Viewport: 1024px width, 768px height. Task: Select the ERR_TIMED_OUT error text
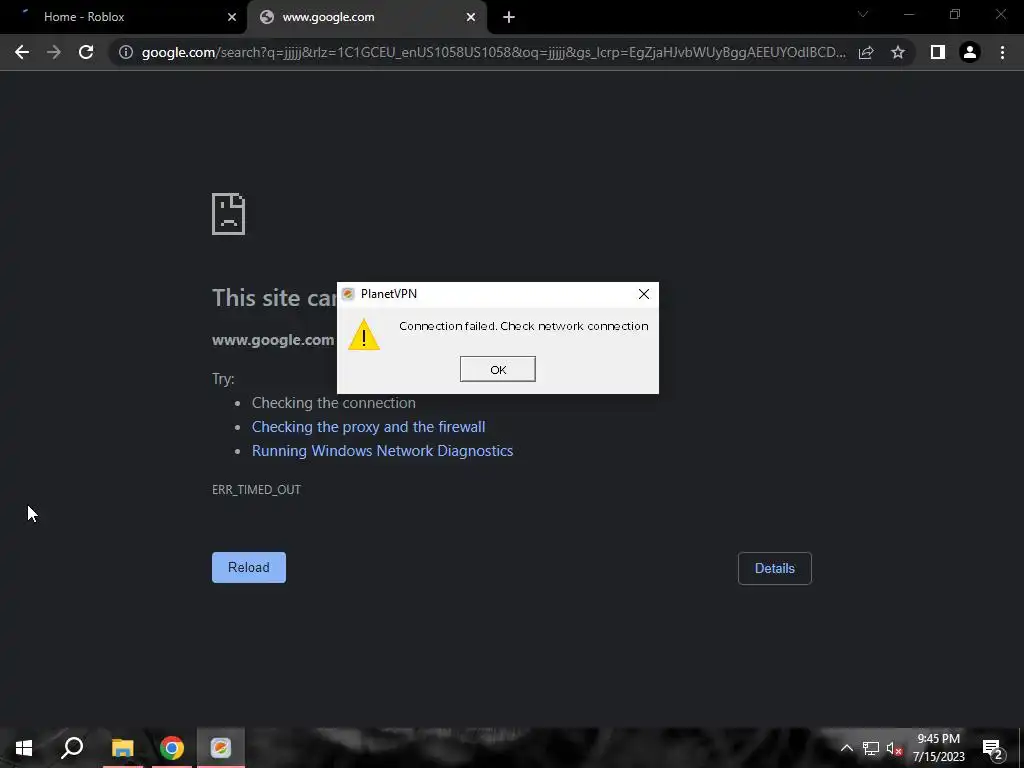click(x=256, y=490)
